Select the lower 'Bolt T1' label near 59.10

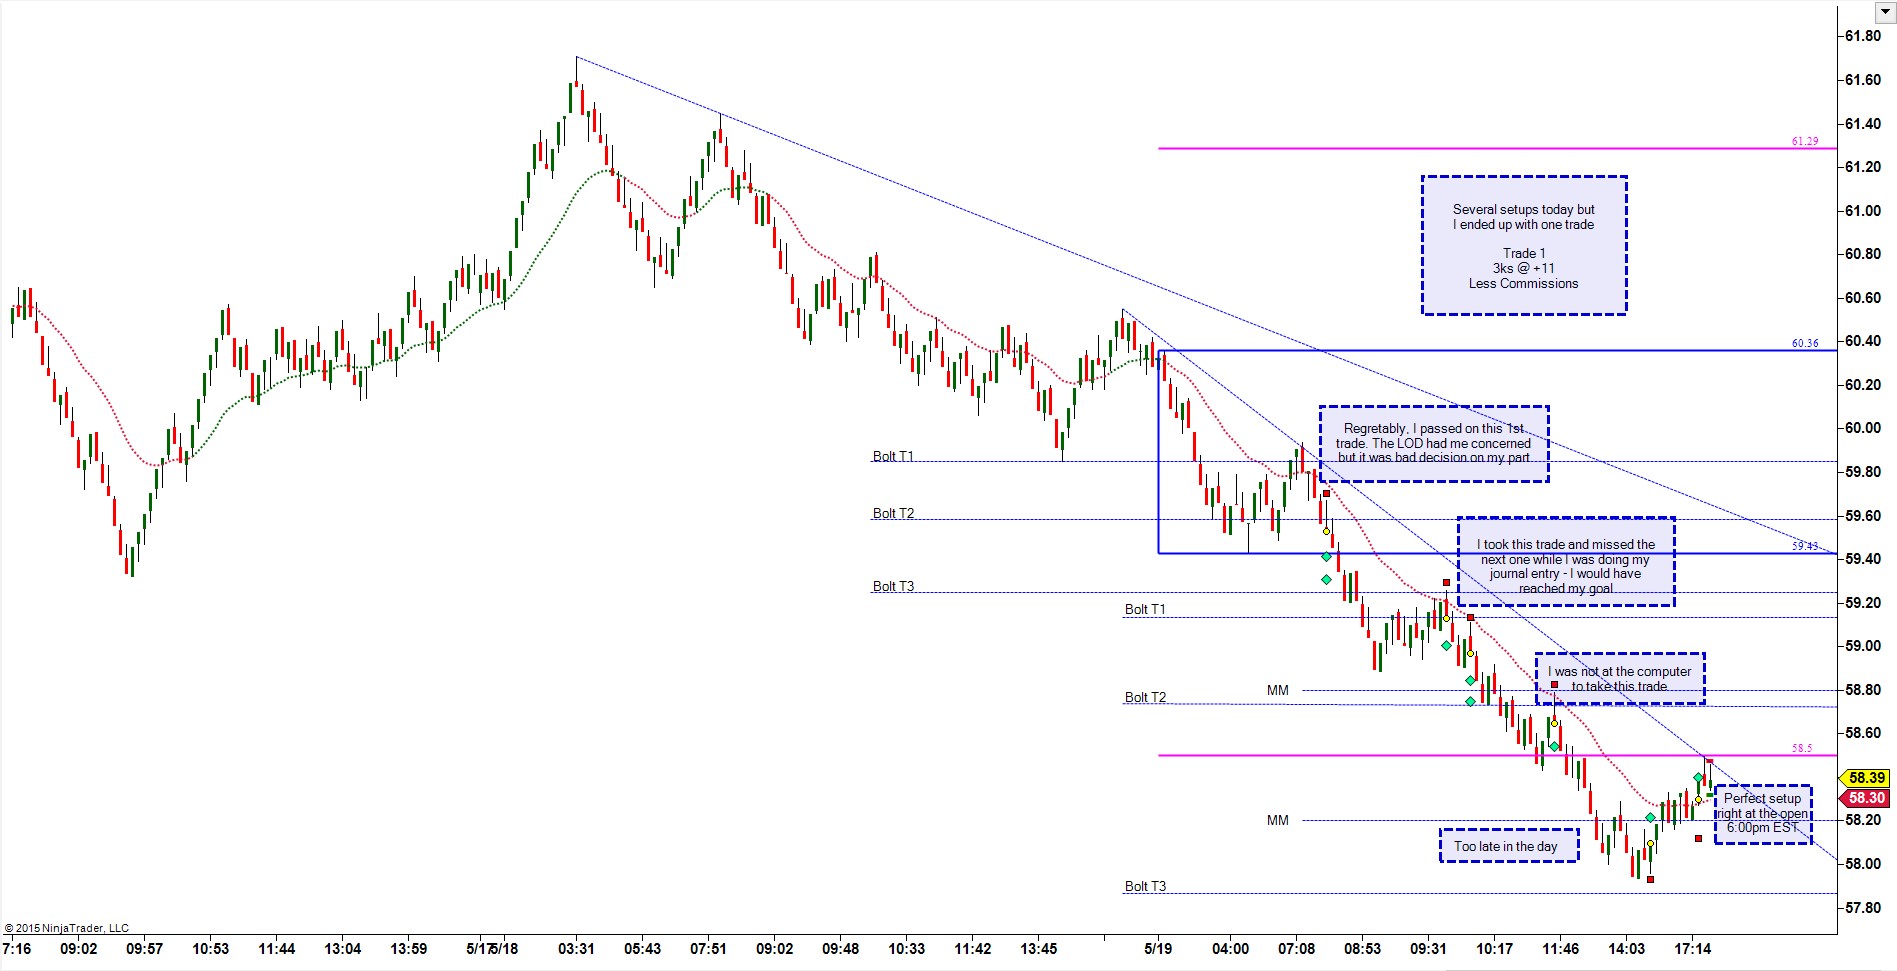[x=1145, y=609]
